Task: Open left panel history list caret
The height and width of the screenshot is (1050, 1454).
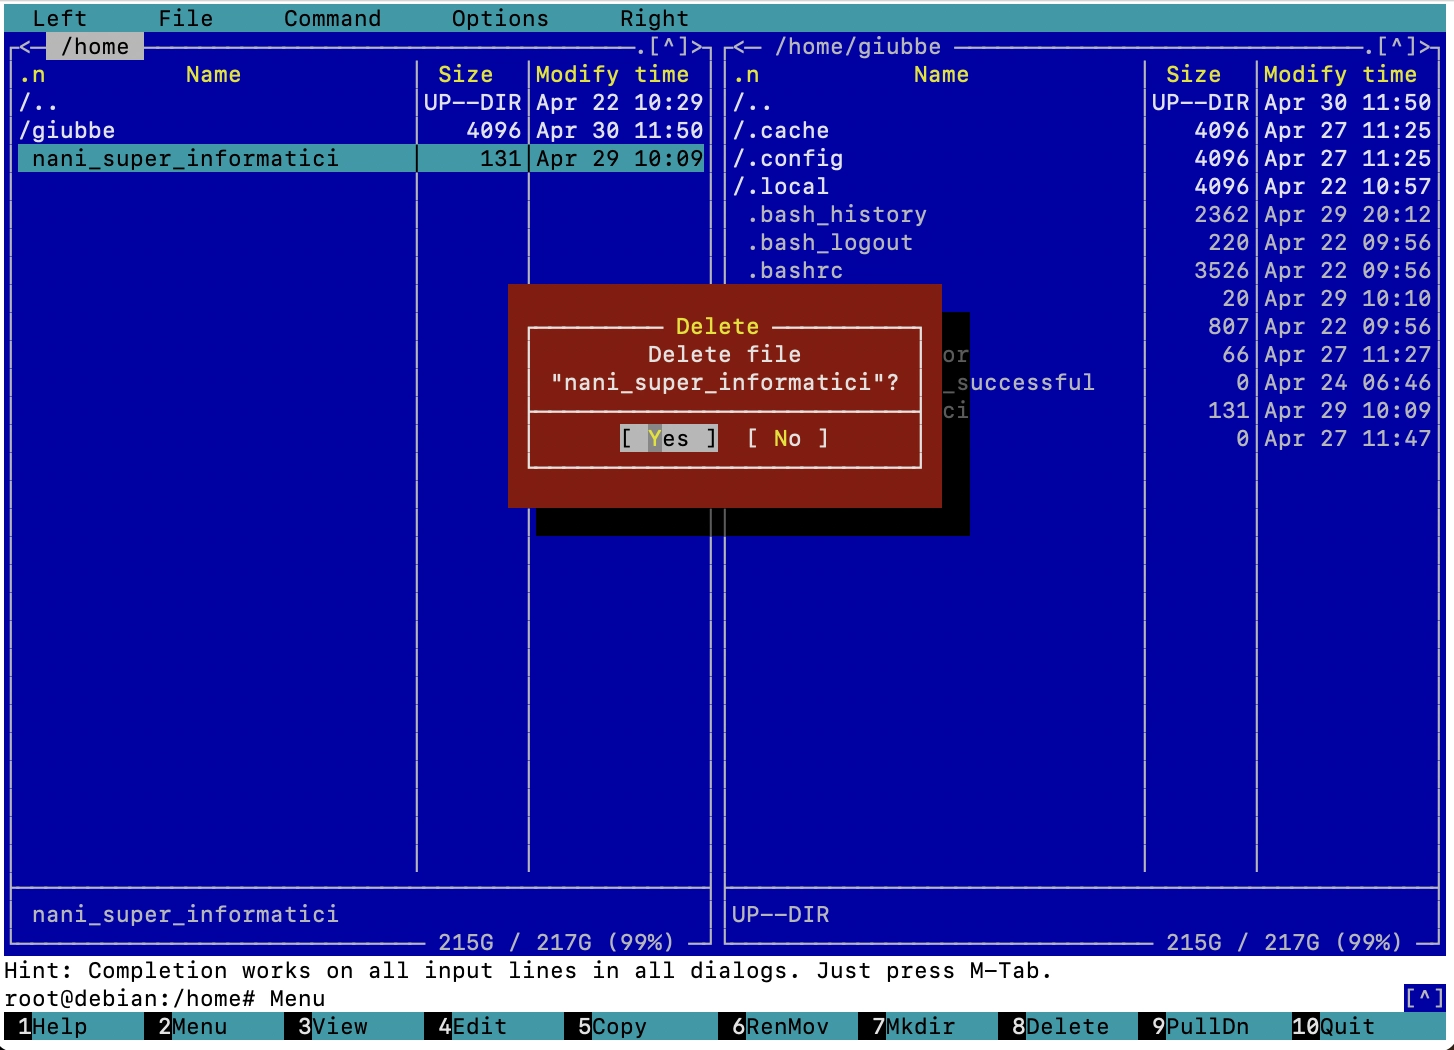Action: [668, 46]
